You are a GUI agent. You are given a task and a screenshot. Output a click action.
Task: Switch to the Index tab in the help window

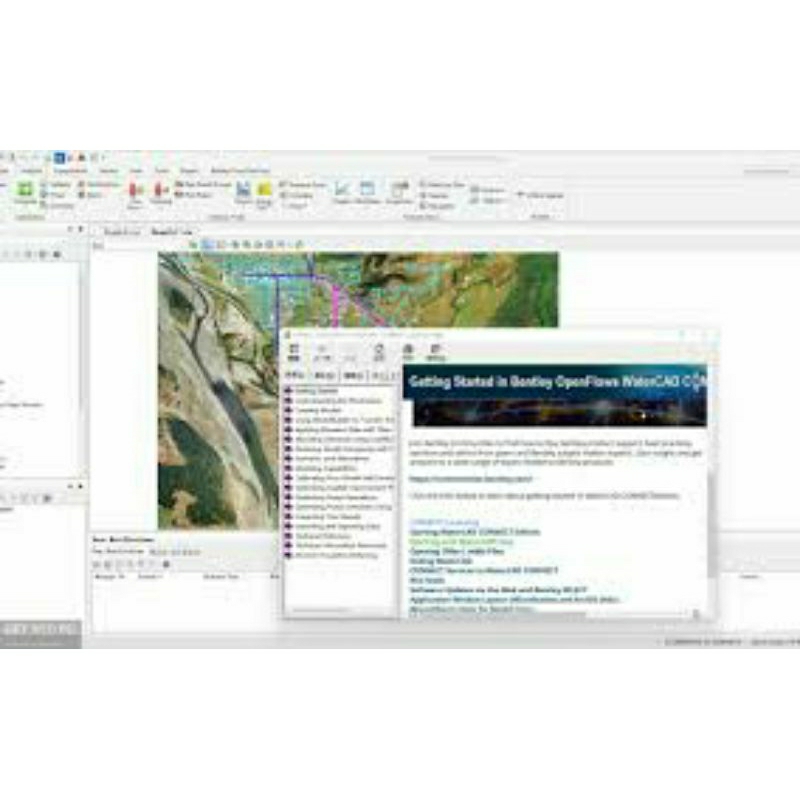[x=324, y=376]
